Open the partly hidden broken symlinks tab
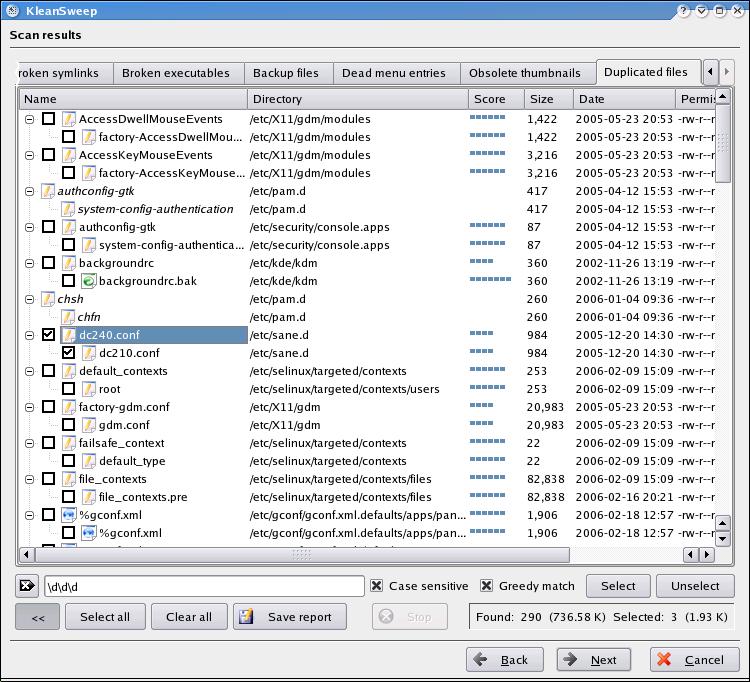Screen dimensions: 750x682 tap(65, 73)
